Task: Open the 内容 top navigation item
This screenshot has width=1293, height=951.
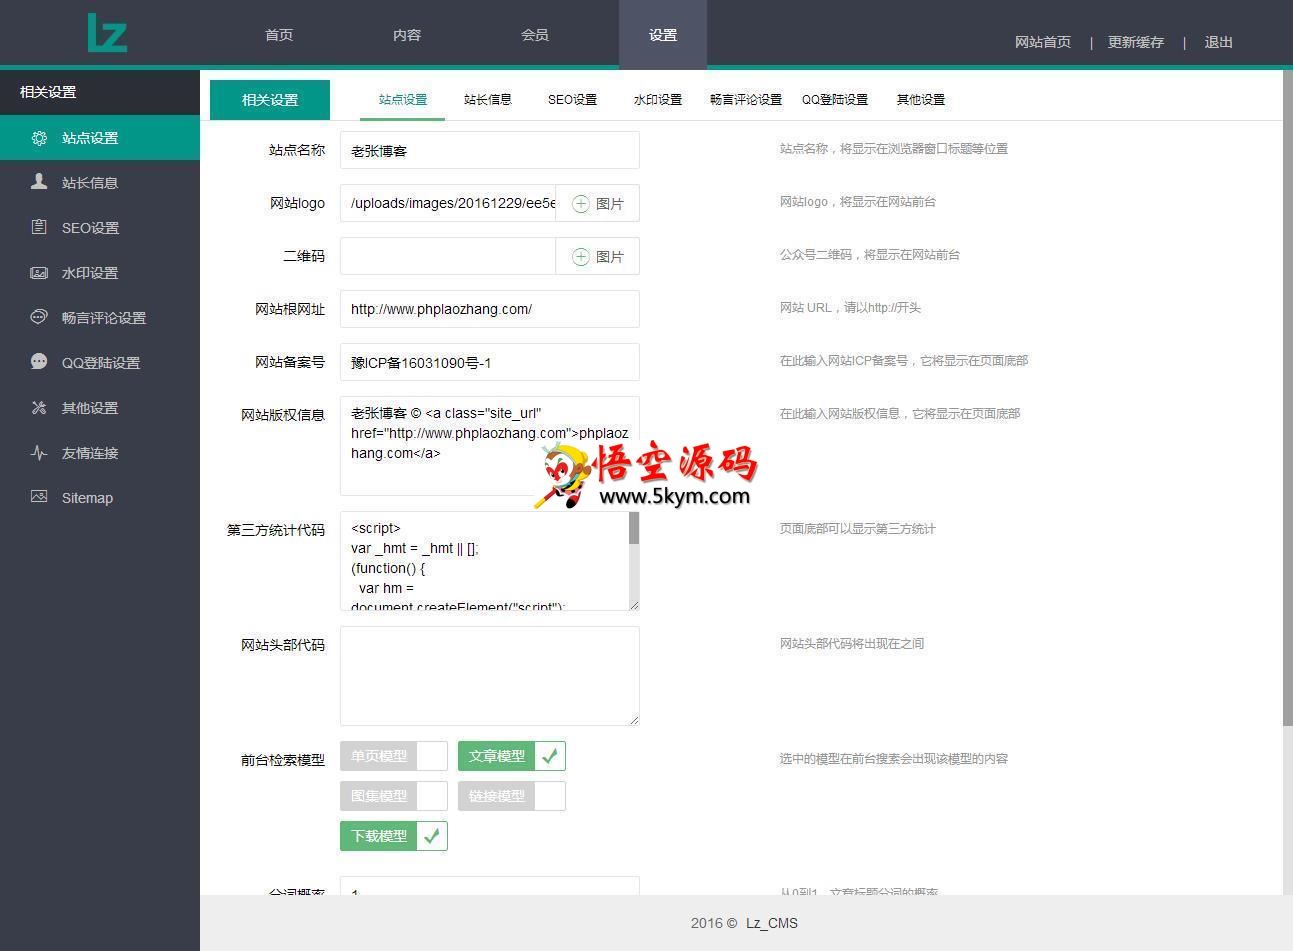Action: click(x=407, y=35)
